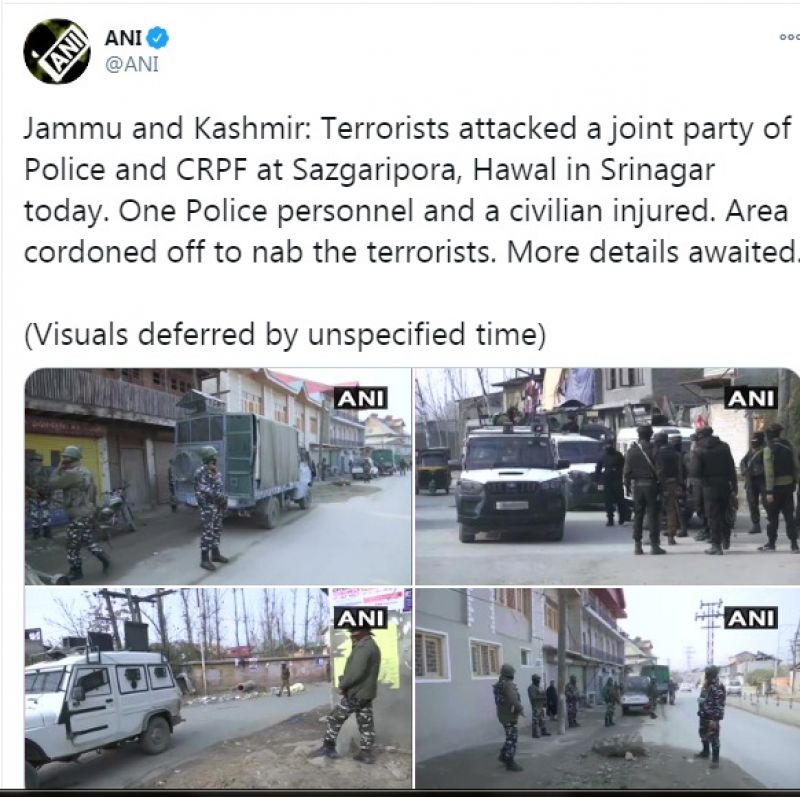This screenshot has height=797, width=800.
Task: Click the black SUV in the photo
Action: (x=510, y=483)
